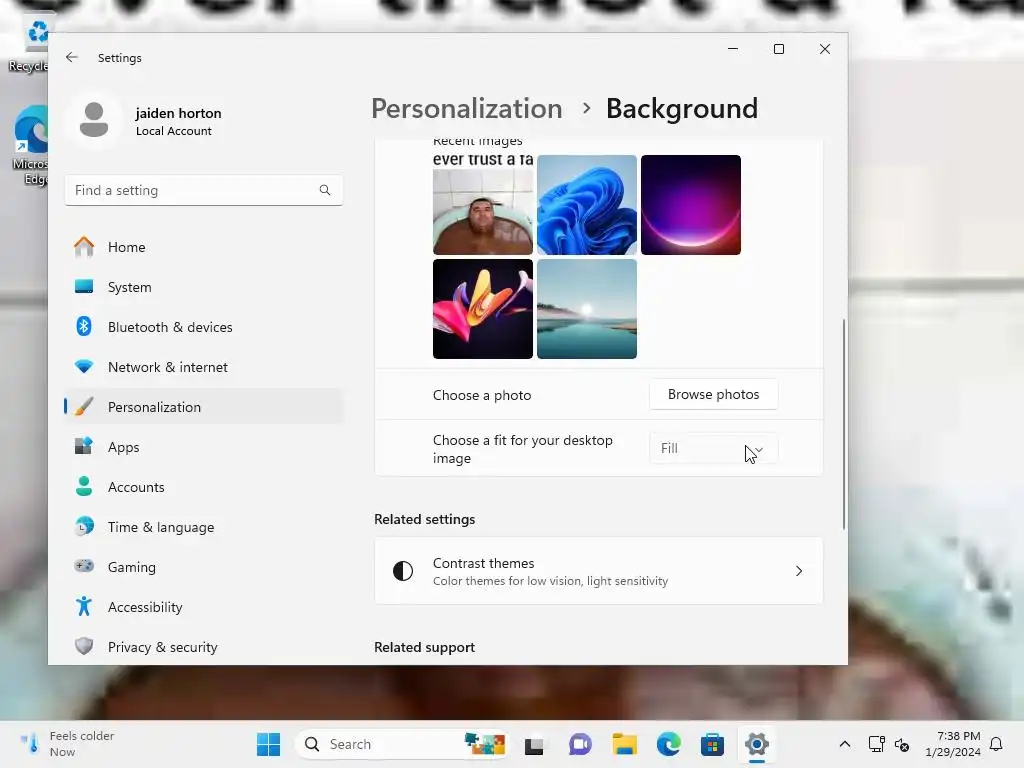
Task: Click the network icon in system tray
Action: (876, 744)
